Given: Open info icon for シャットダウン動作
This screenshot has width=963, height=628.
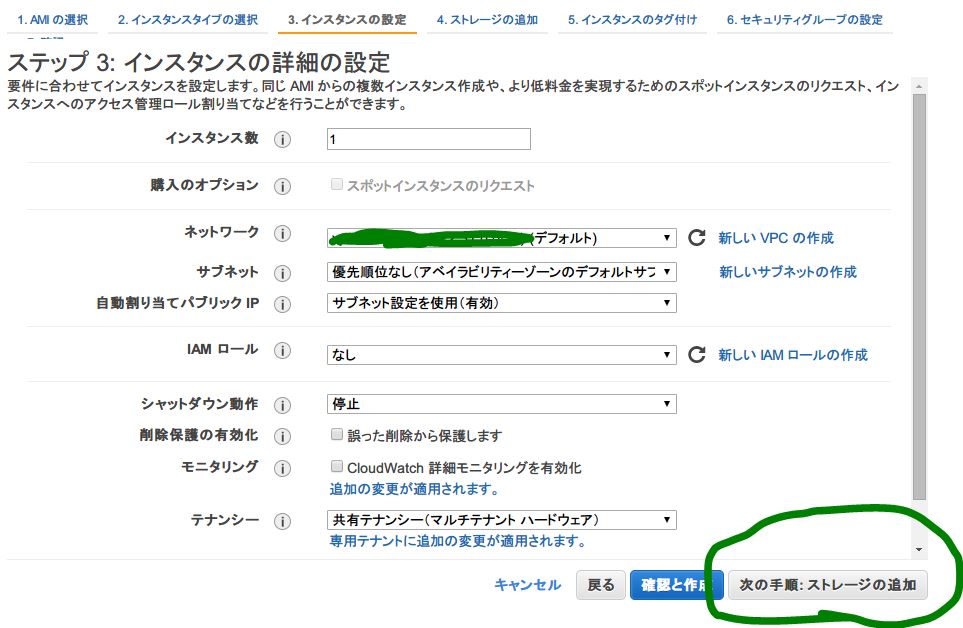Looking at the screenshot, I should pyautogui.click(x=282, y=405).
